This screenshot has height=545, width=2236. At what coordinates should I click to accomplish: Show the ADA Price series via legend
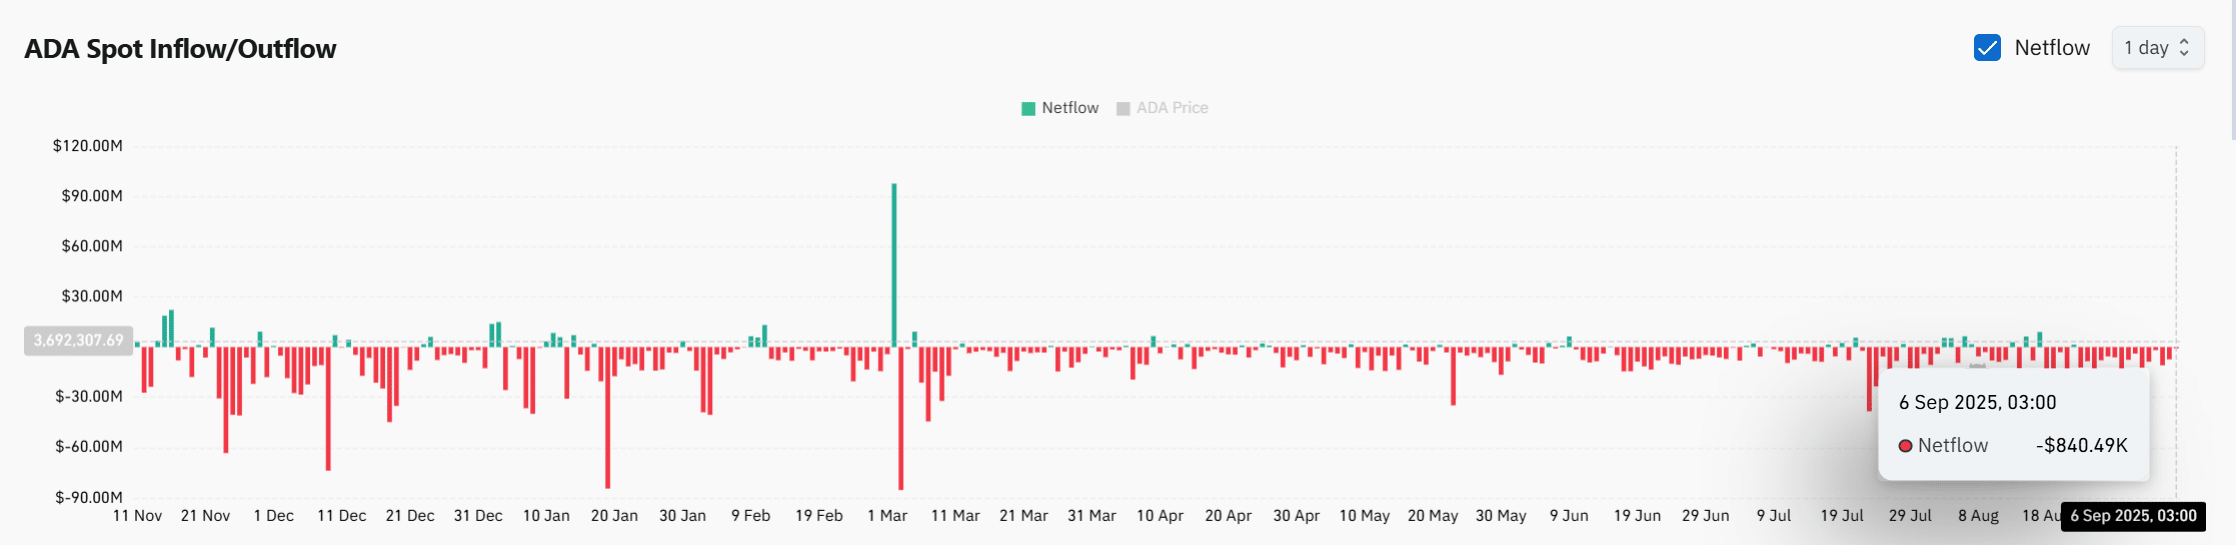pos(1172,108)
